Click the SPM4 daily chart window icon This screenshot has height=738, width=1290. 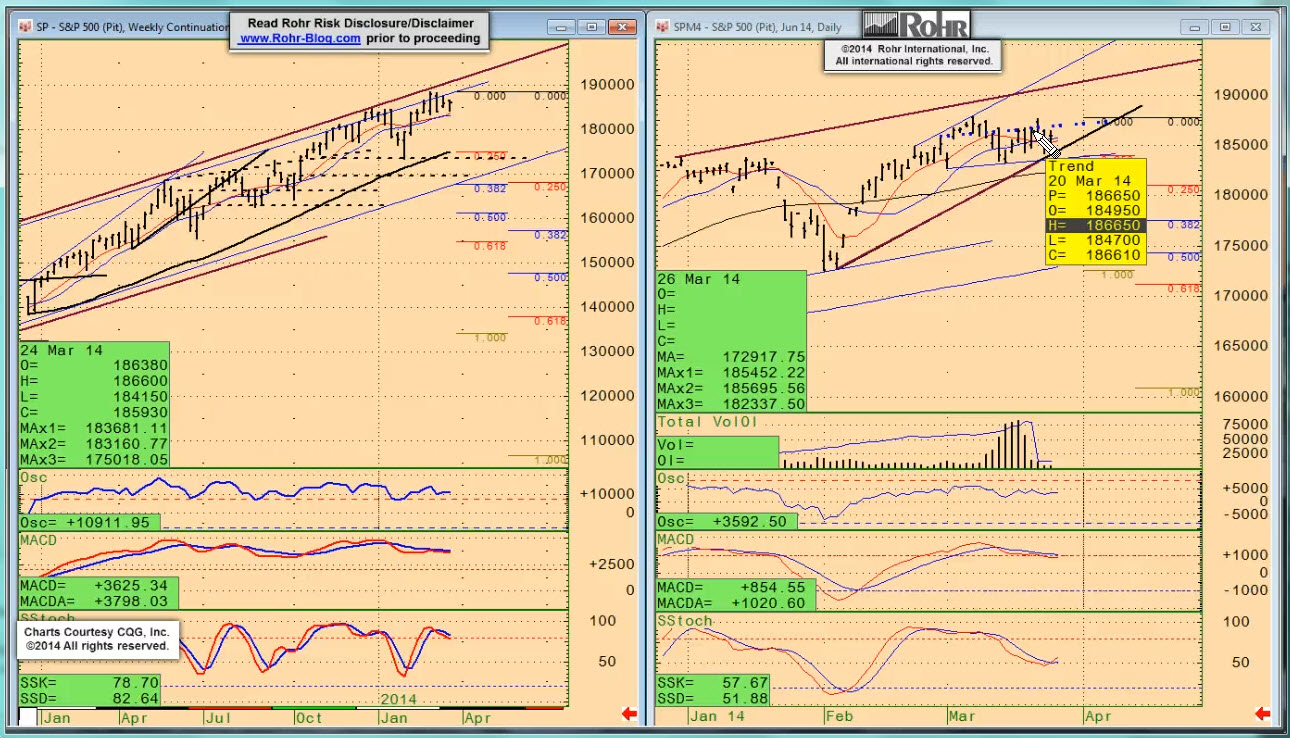click(662, 27)
